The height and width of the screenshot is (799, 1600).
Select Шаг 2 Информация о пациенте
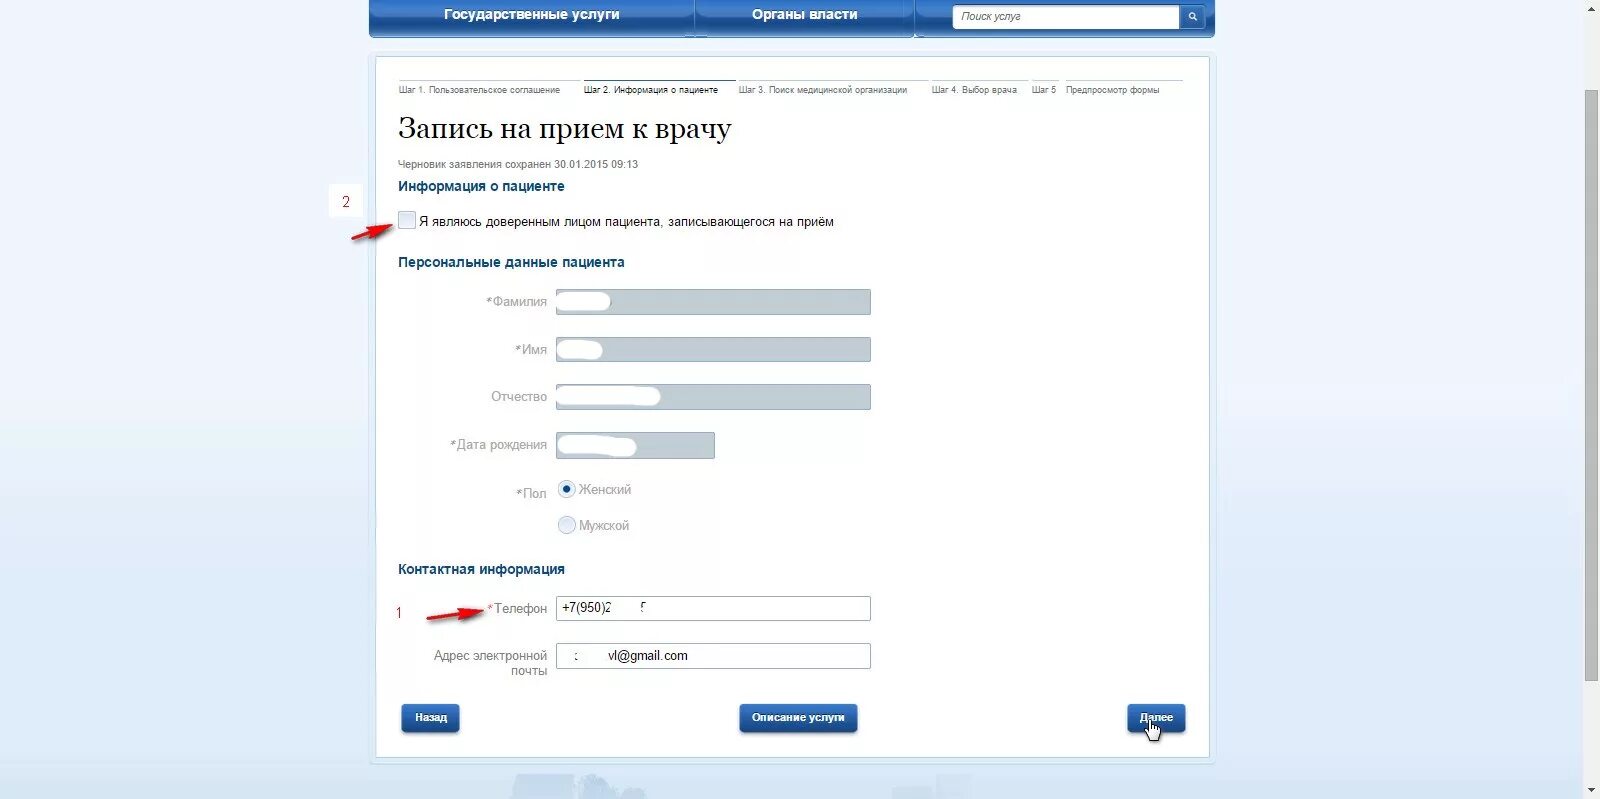click(x=651, y=90)
